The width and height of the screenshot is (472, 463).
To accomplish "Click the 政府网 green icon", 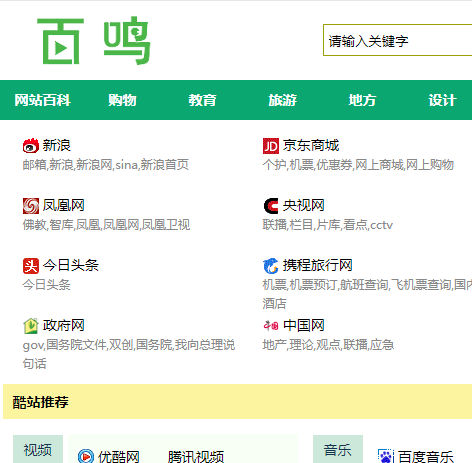I will pyautogui.click(x=31, y=326).
